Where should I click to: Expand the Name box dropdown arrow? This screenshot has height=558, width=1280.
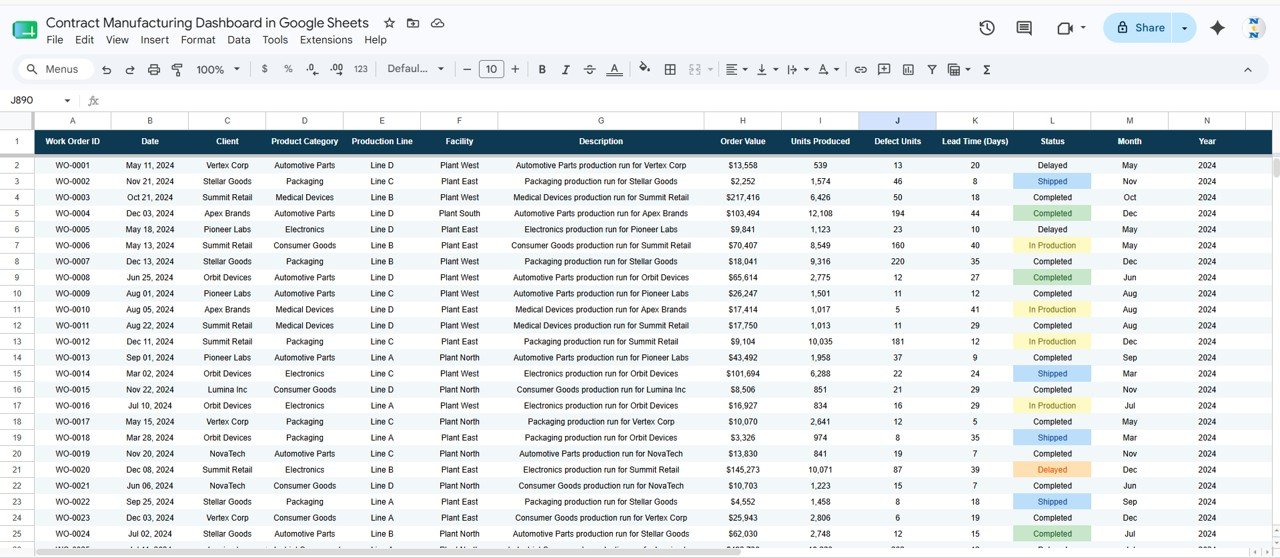pos(67,101)
